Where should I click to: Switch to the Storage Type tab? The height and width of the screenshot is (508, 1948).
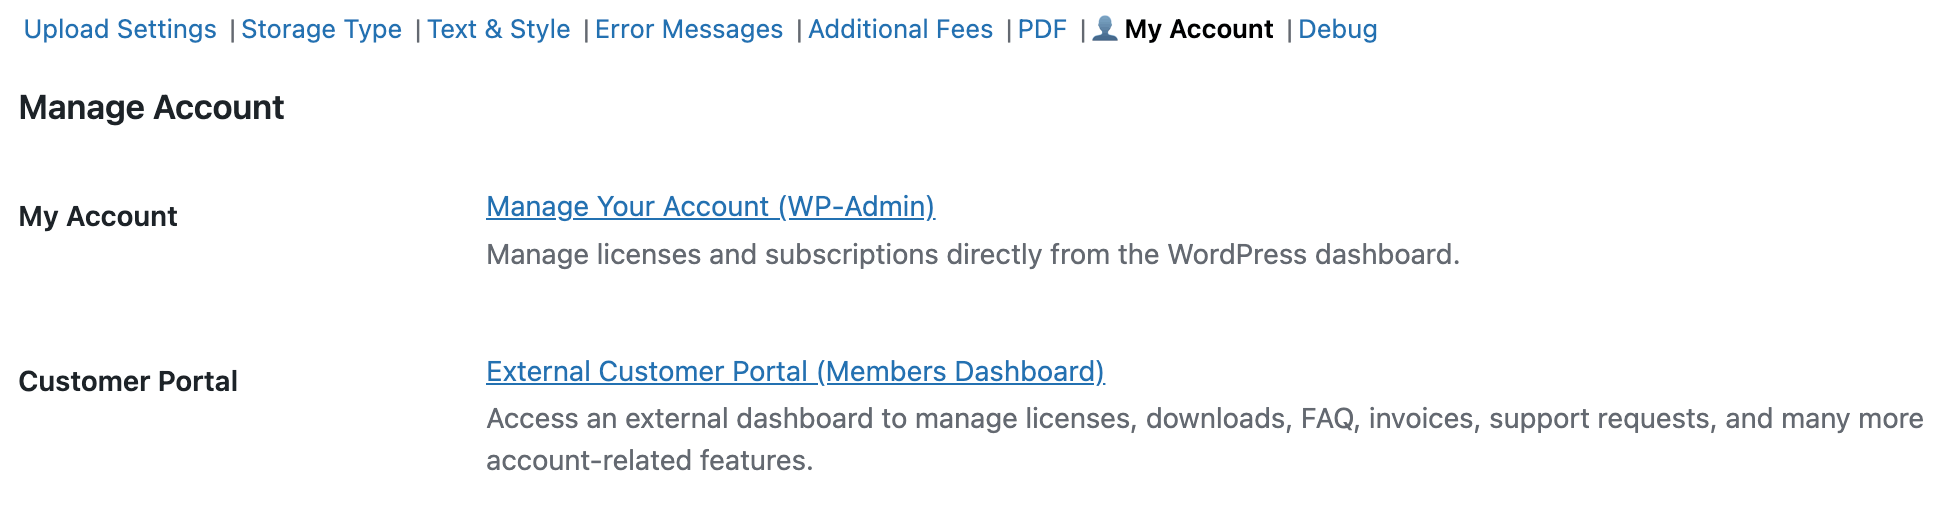321,30
